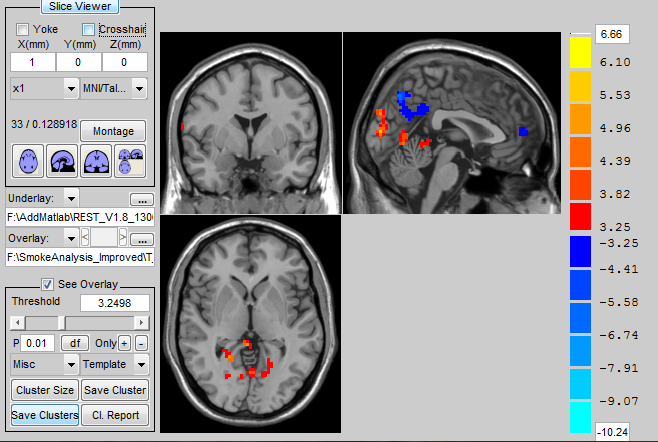
Task: Click the sagittal brain slice image
Action: click(452, 123)
